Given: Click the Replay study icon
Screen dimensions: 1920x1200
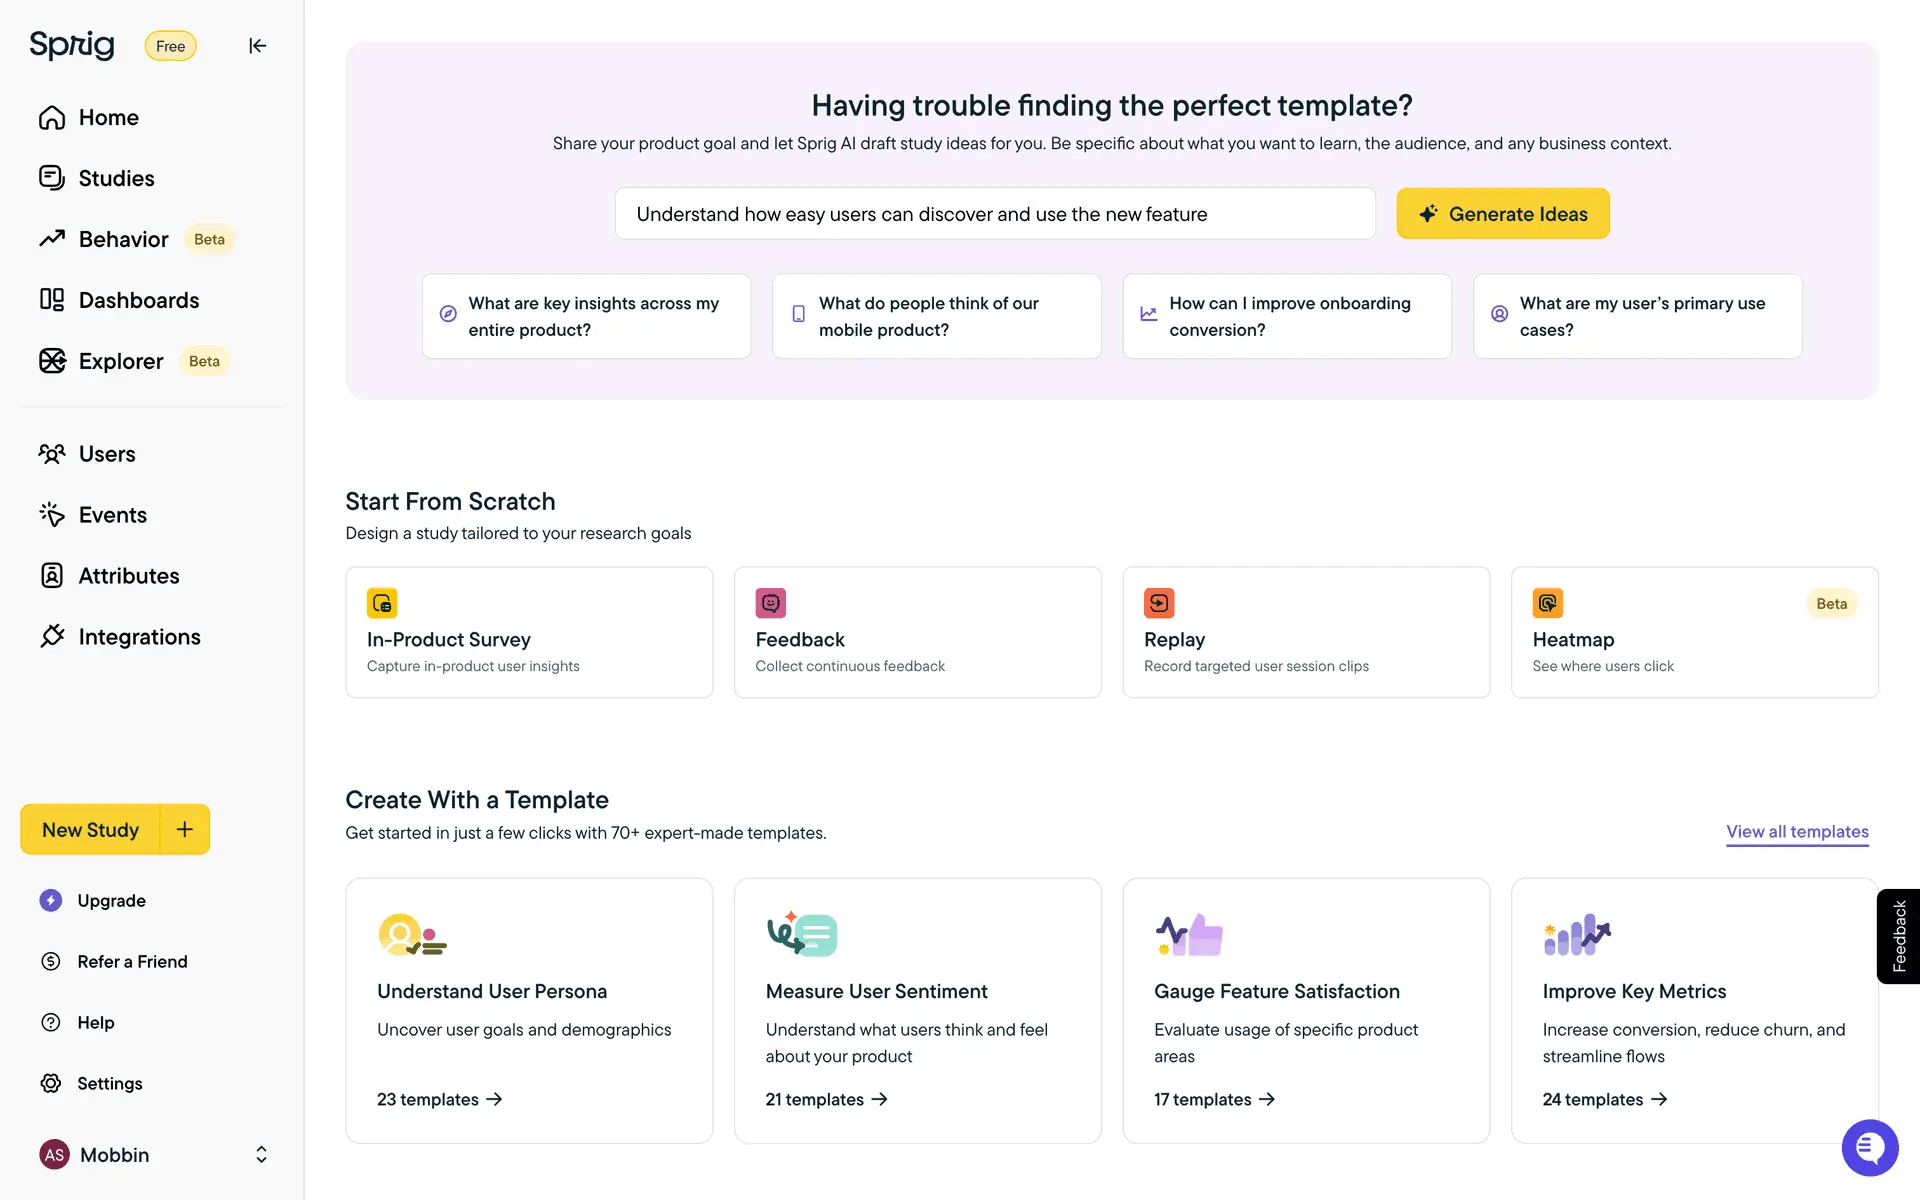Looking at the screenshot, I should 1159,603.
